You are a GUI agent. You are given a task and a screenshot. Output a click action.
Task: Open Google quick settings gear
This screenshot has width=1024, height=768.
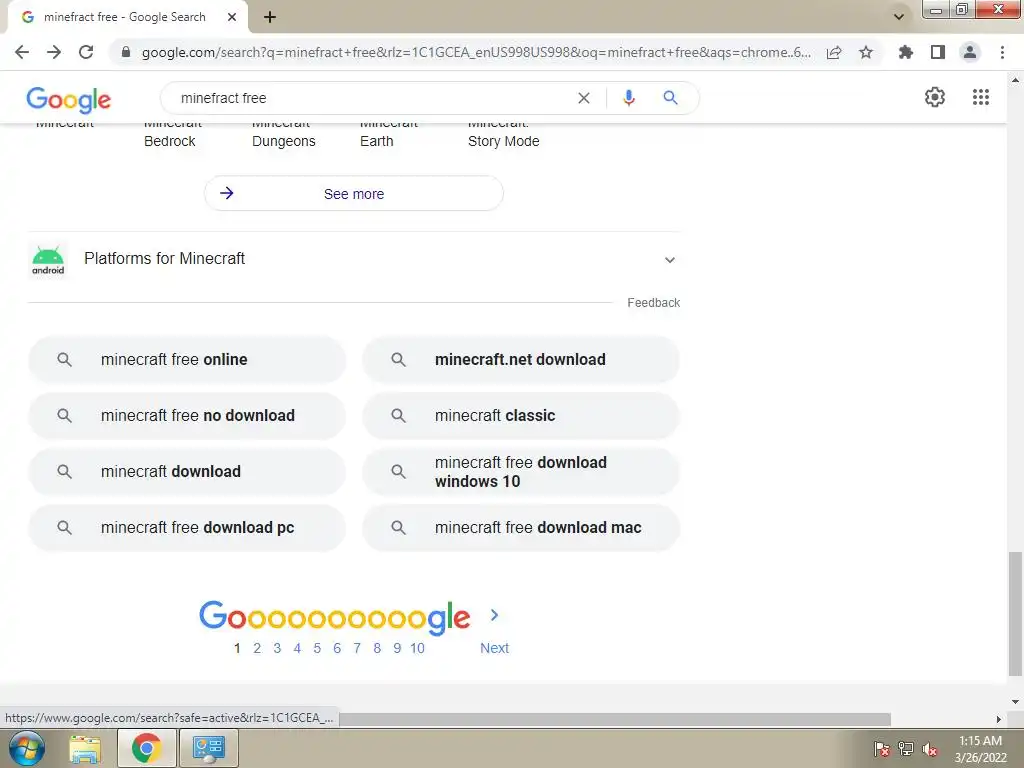(935, 97)
